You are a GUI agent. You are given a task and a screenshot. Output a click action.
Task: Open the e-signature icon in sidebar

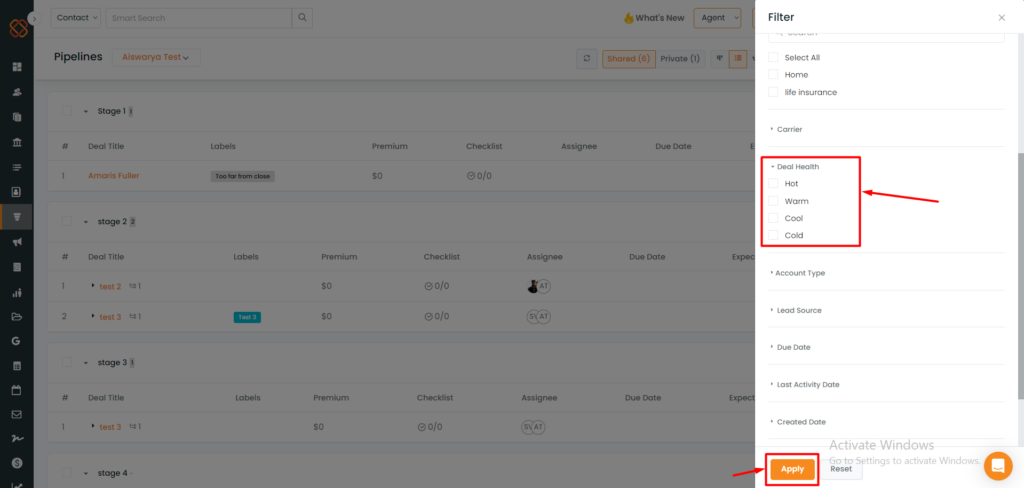coord(17,438)
